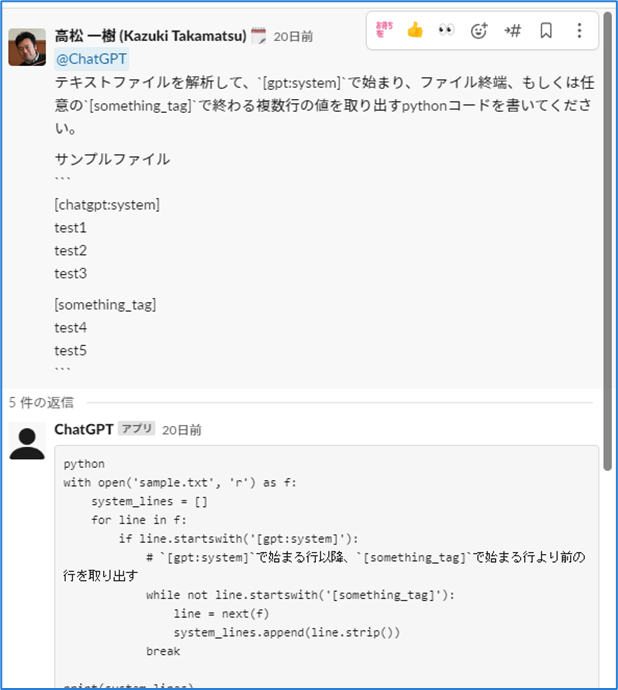618x690 pixels.
Task: React with the thumbs up emoji
Action: point(415,30)
